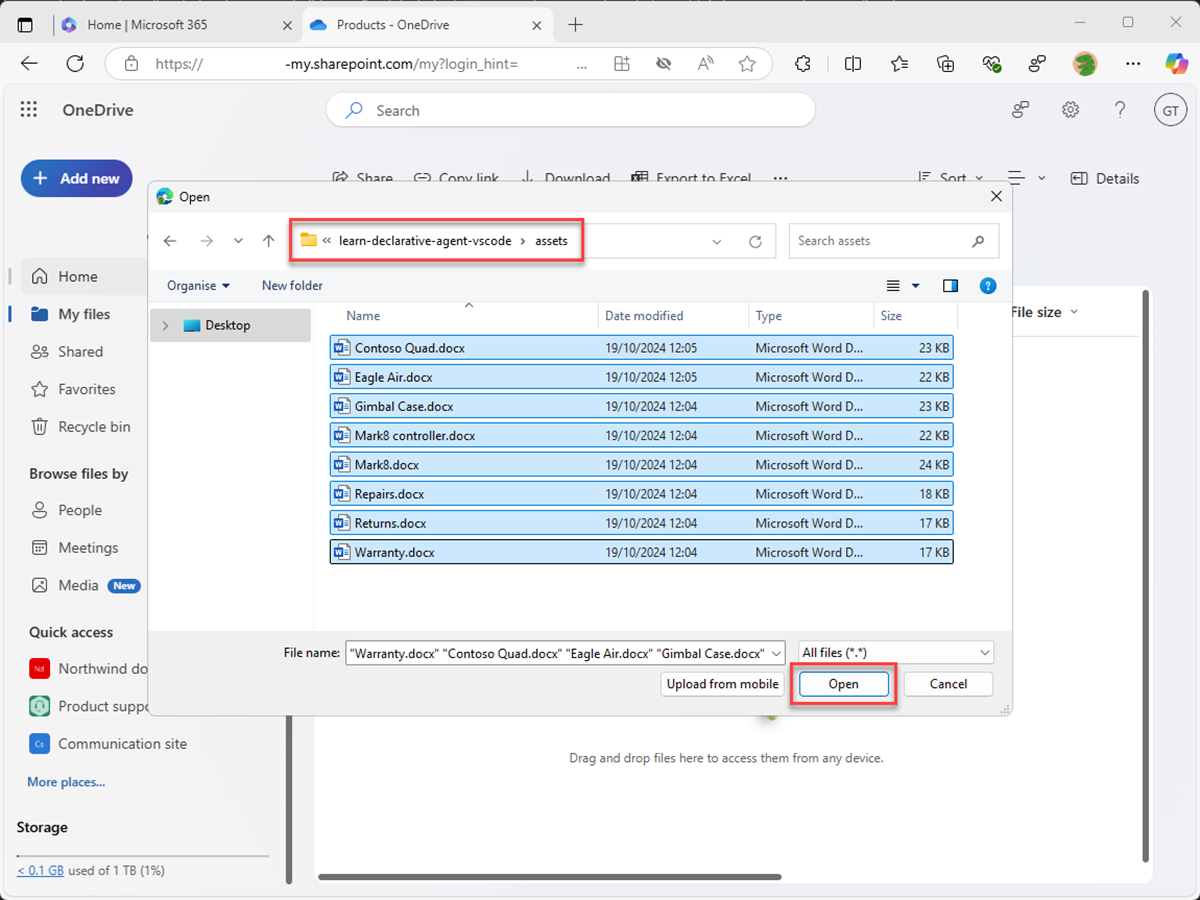Click Upload from mobile button
Screen dimensions: 1200x900
tap(722, 684)
